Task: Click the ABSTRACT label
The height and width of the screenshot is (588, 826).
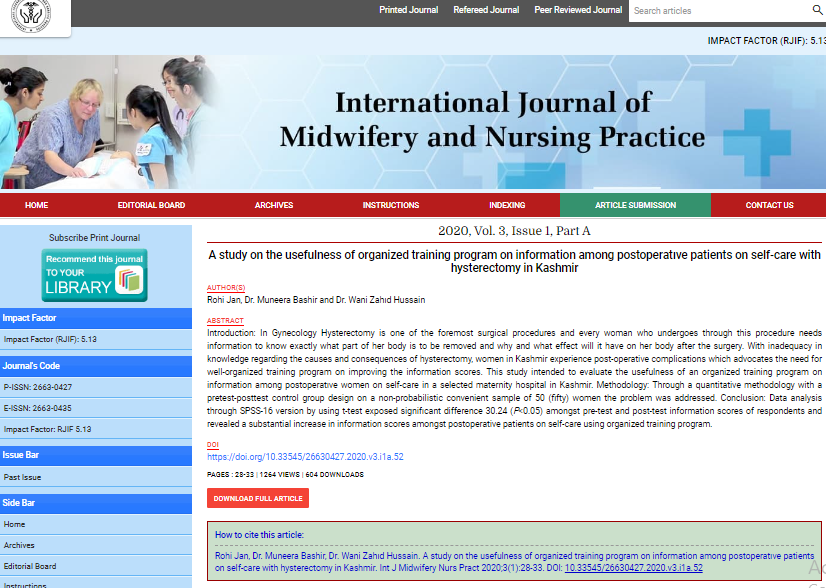Action: tap(225, 320)
